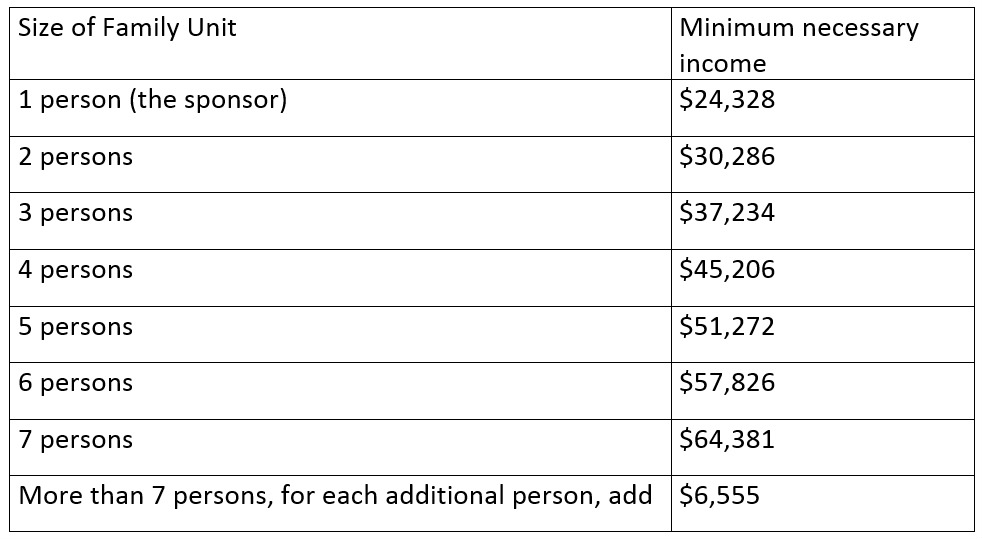
Task: Click the $37,234 income value
Action: click(727, 212)
